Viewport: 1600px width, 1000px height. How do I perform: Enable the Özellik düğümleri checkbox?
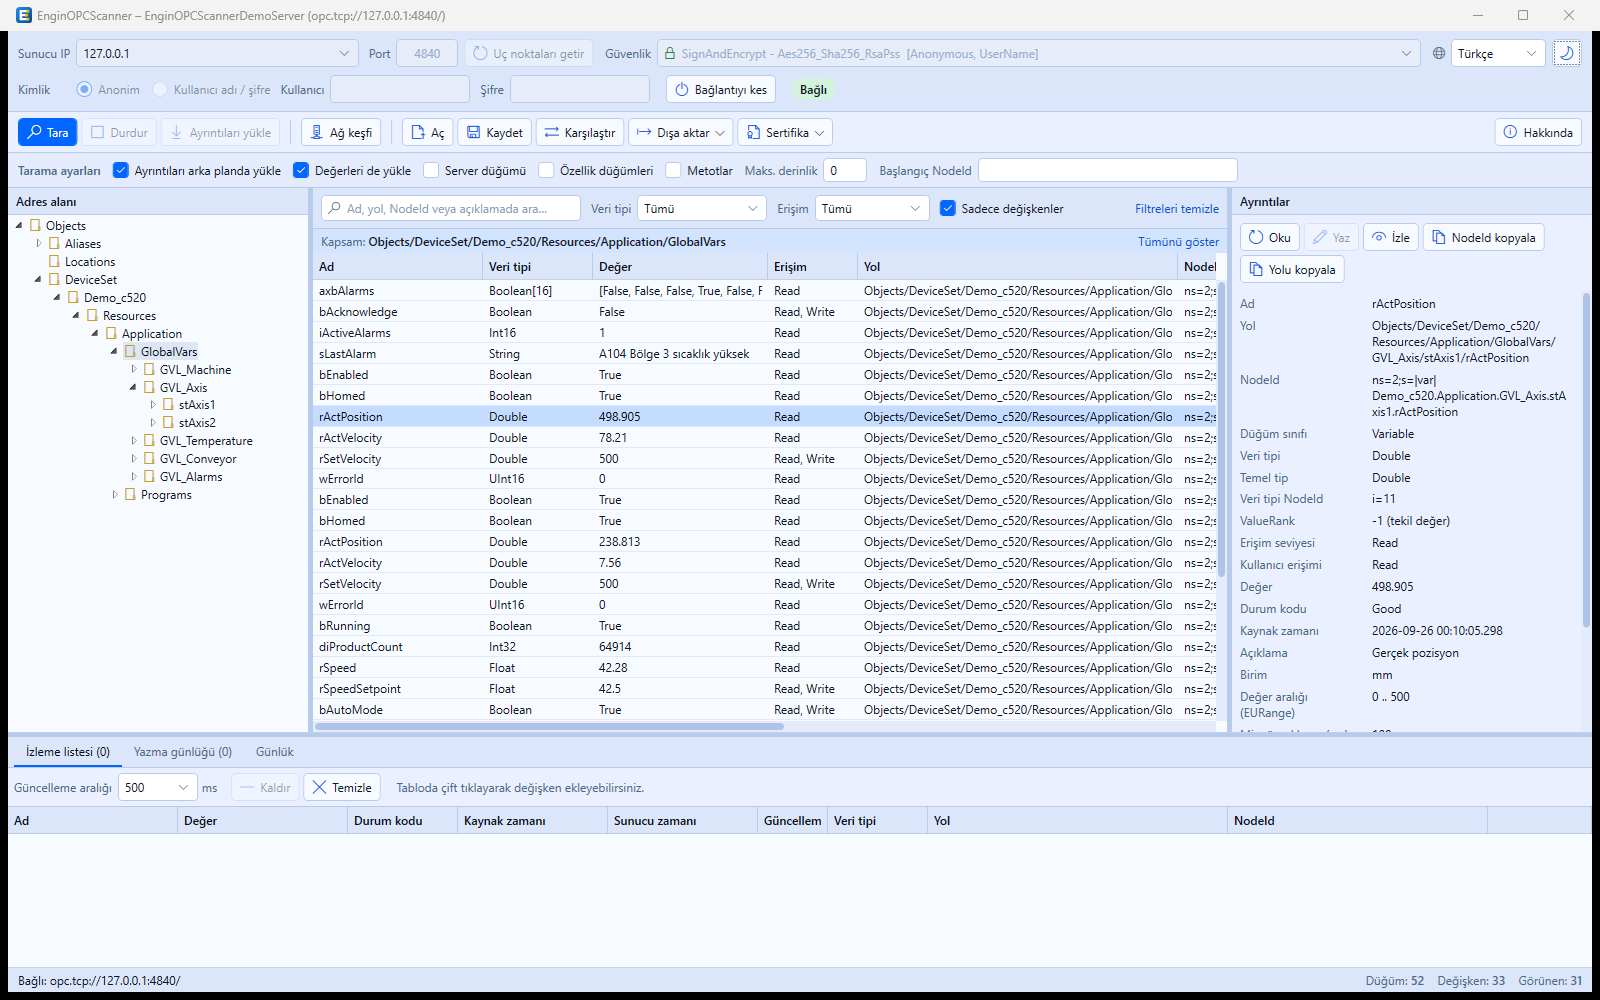[546, 170]
